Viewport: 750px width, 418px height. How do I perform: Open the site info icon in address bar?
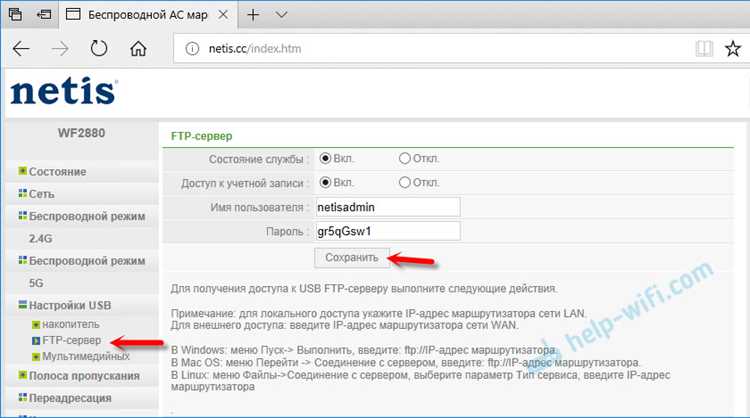(192, 49)
